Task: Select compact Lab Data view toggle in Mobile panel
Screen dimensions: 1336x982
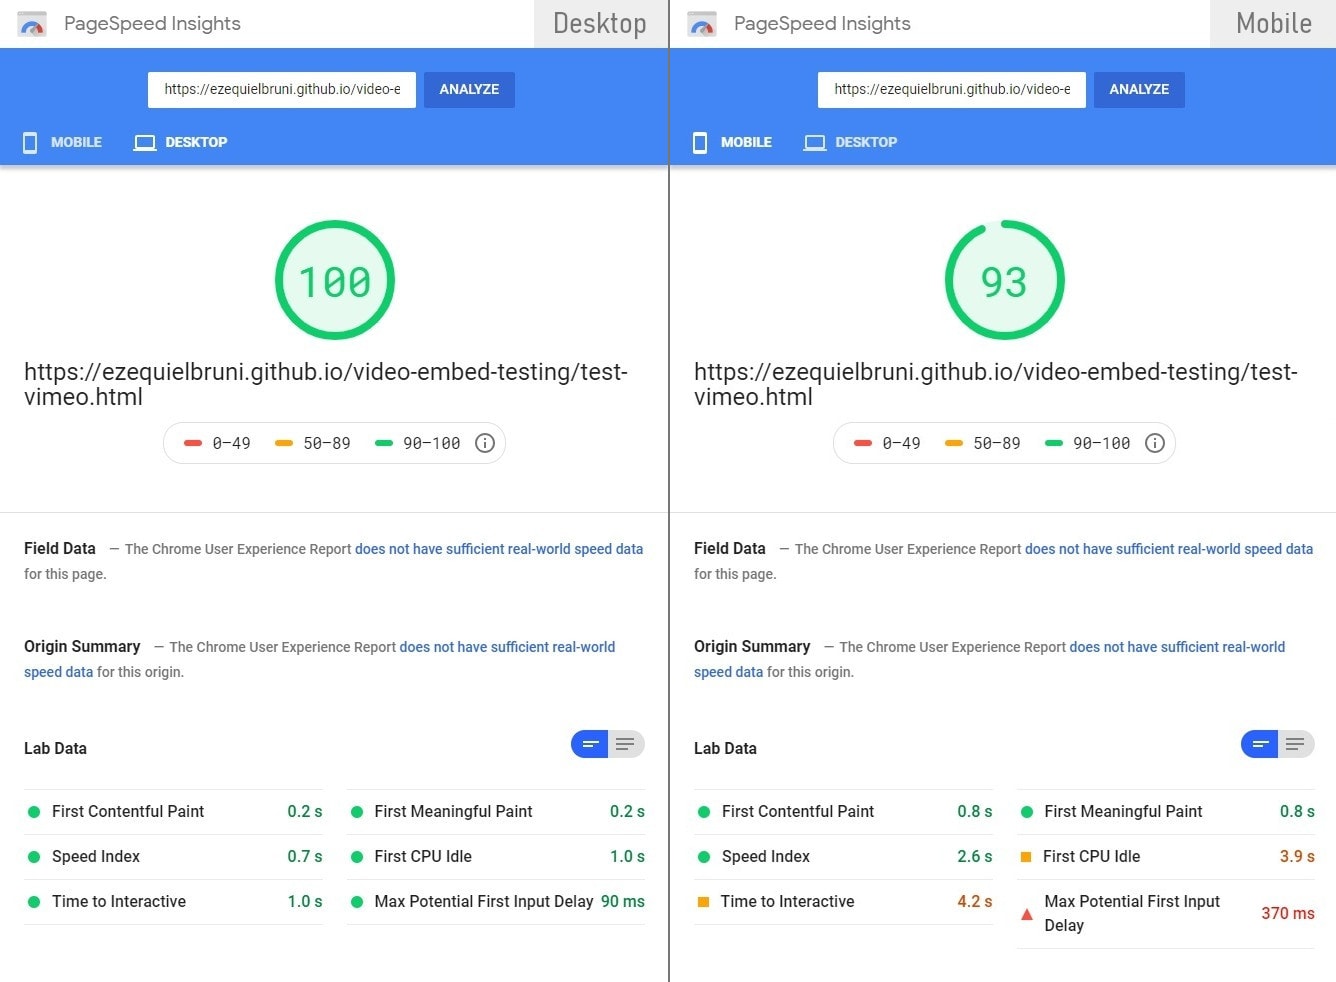Action: [1260, 744]
